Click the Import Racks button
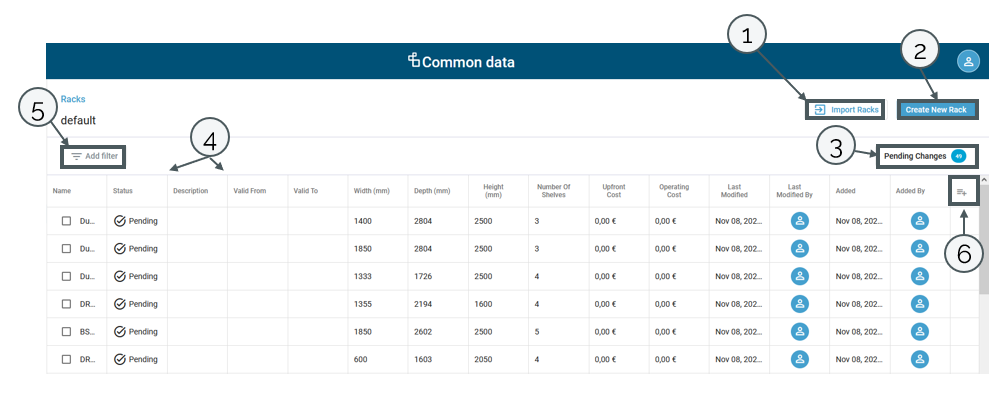Viewport: 989px width, 395px height. pyautogui.click(x=846, y=110)
